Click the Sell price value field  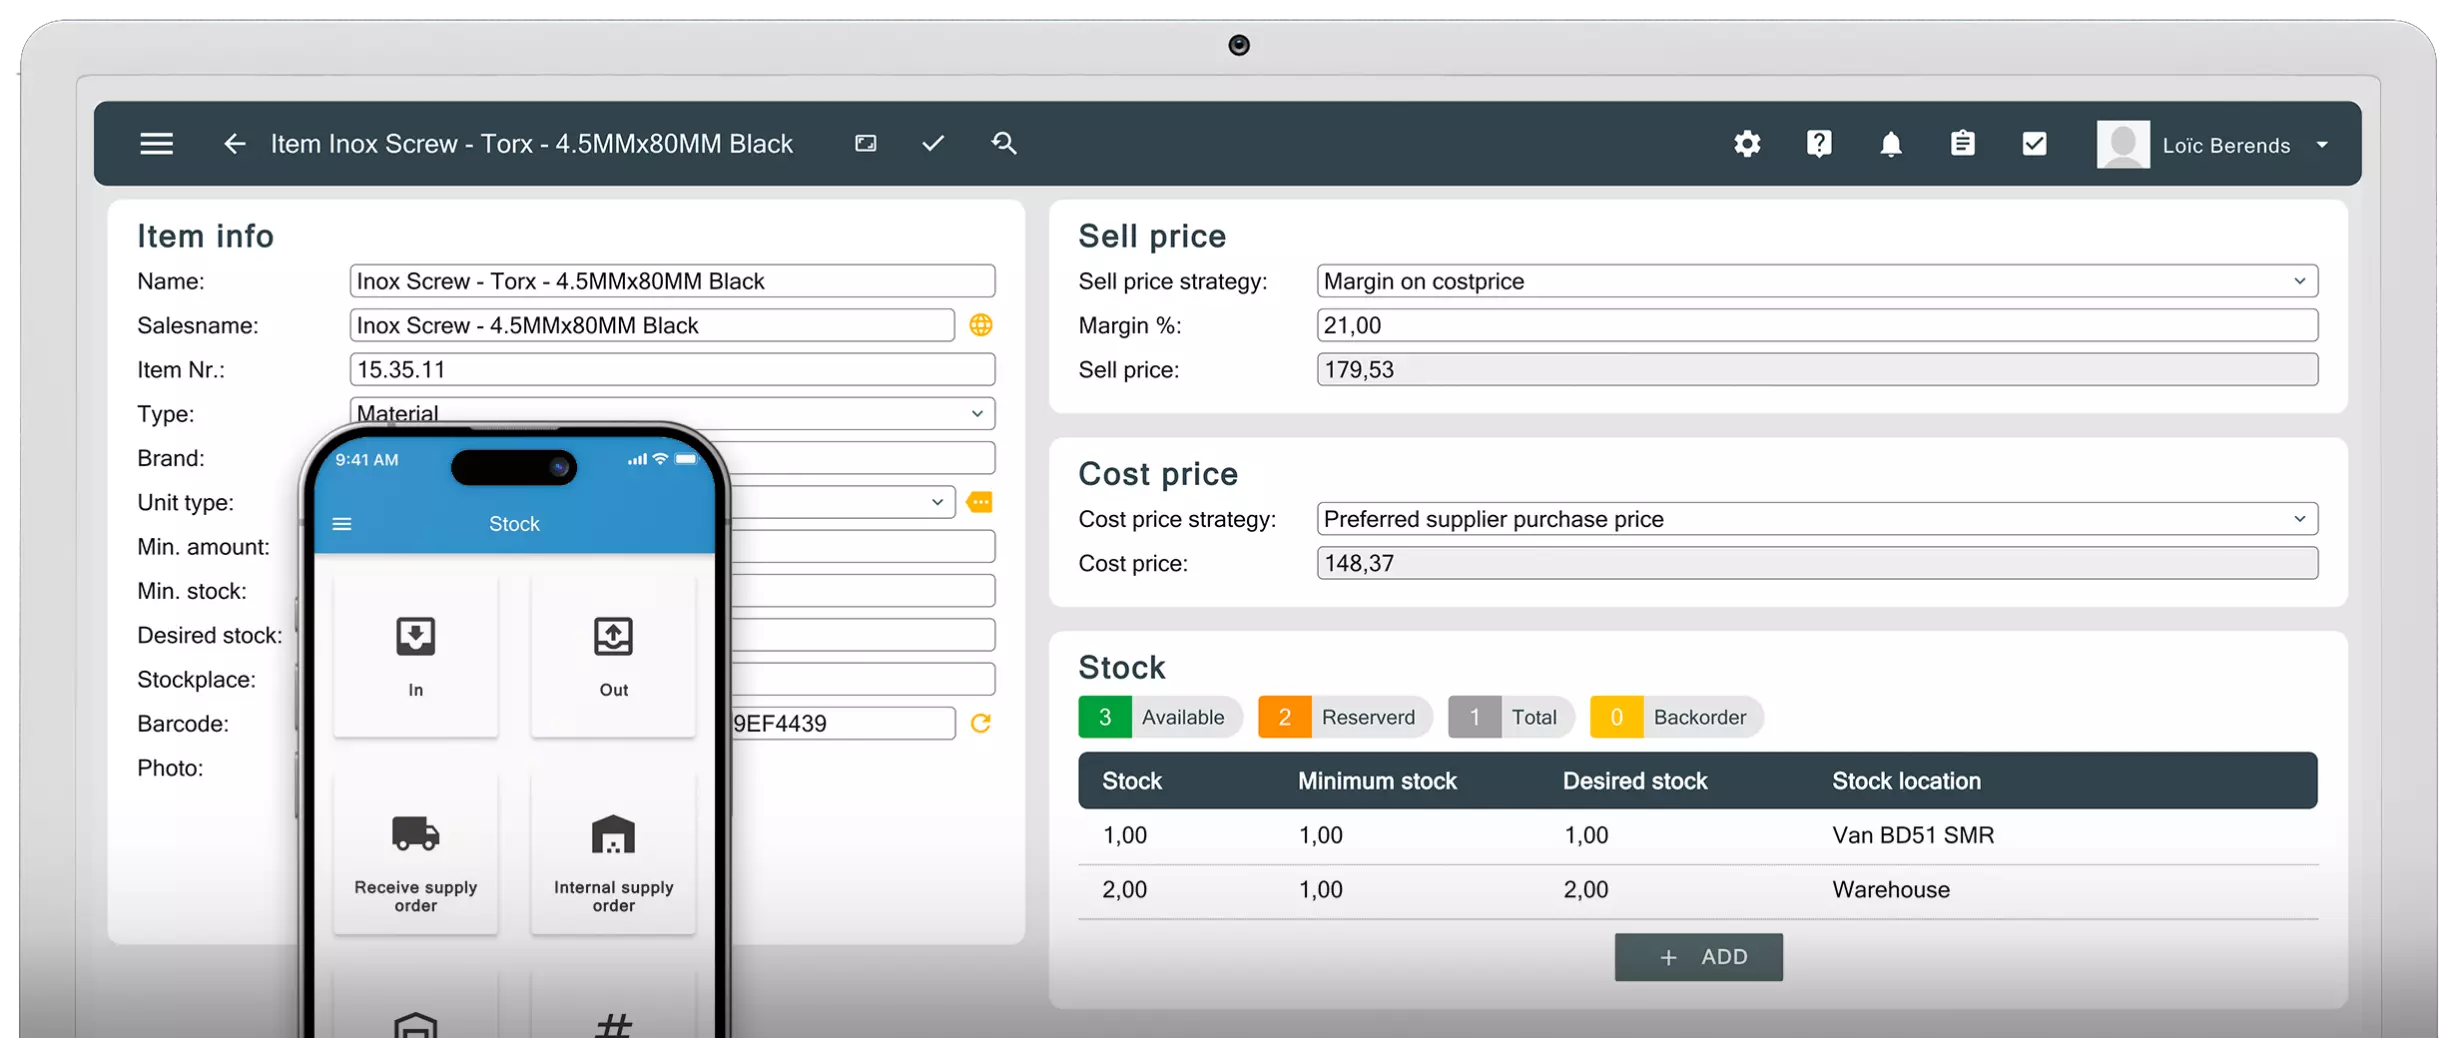pyautogui.click(x=1817, y=369)
